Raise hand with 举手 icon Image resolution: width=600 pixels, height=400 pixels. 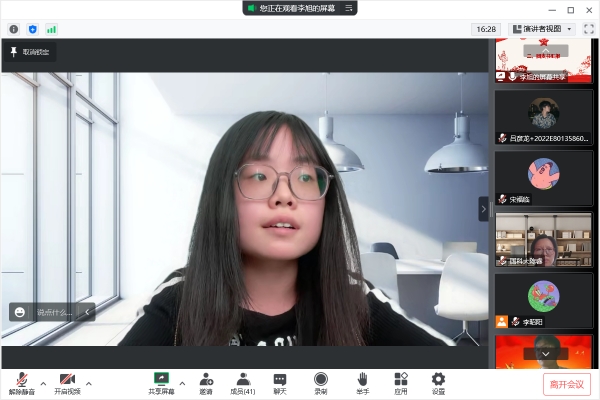pos(362,383)
